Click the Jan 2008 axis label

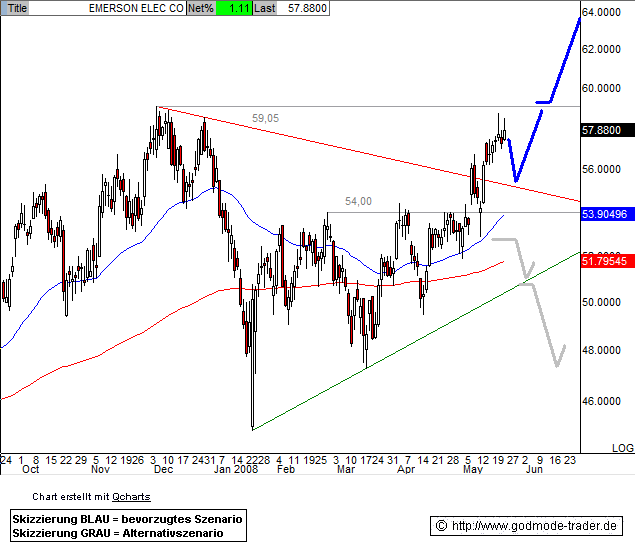(236, 469)
